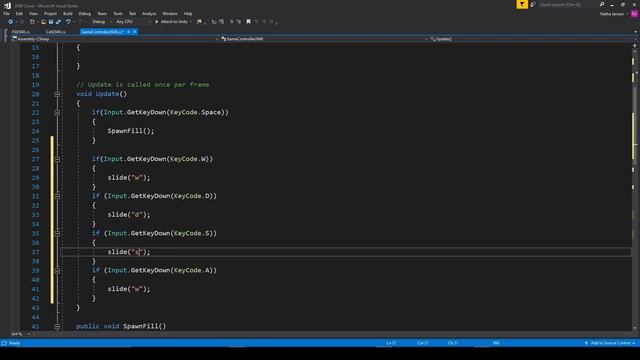Viewport: 640px width, 360px height.
Task: Open the GameController2048 class navigation dropdown
Action: click(x=324, y=39)
